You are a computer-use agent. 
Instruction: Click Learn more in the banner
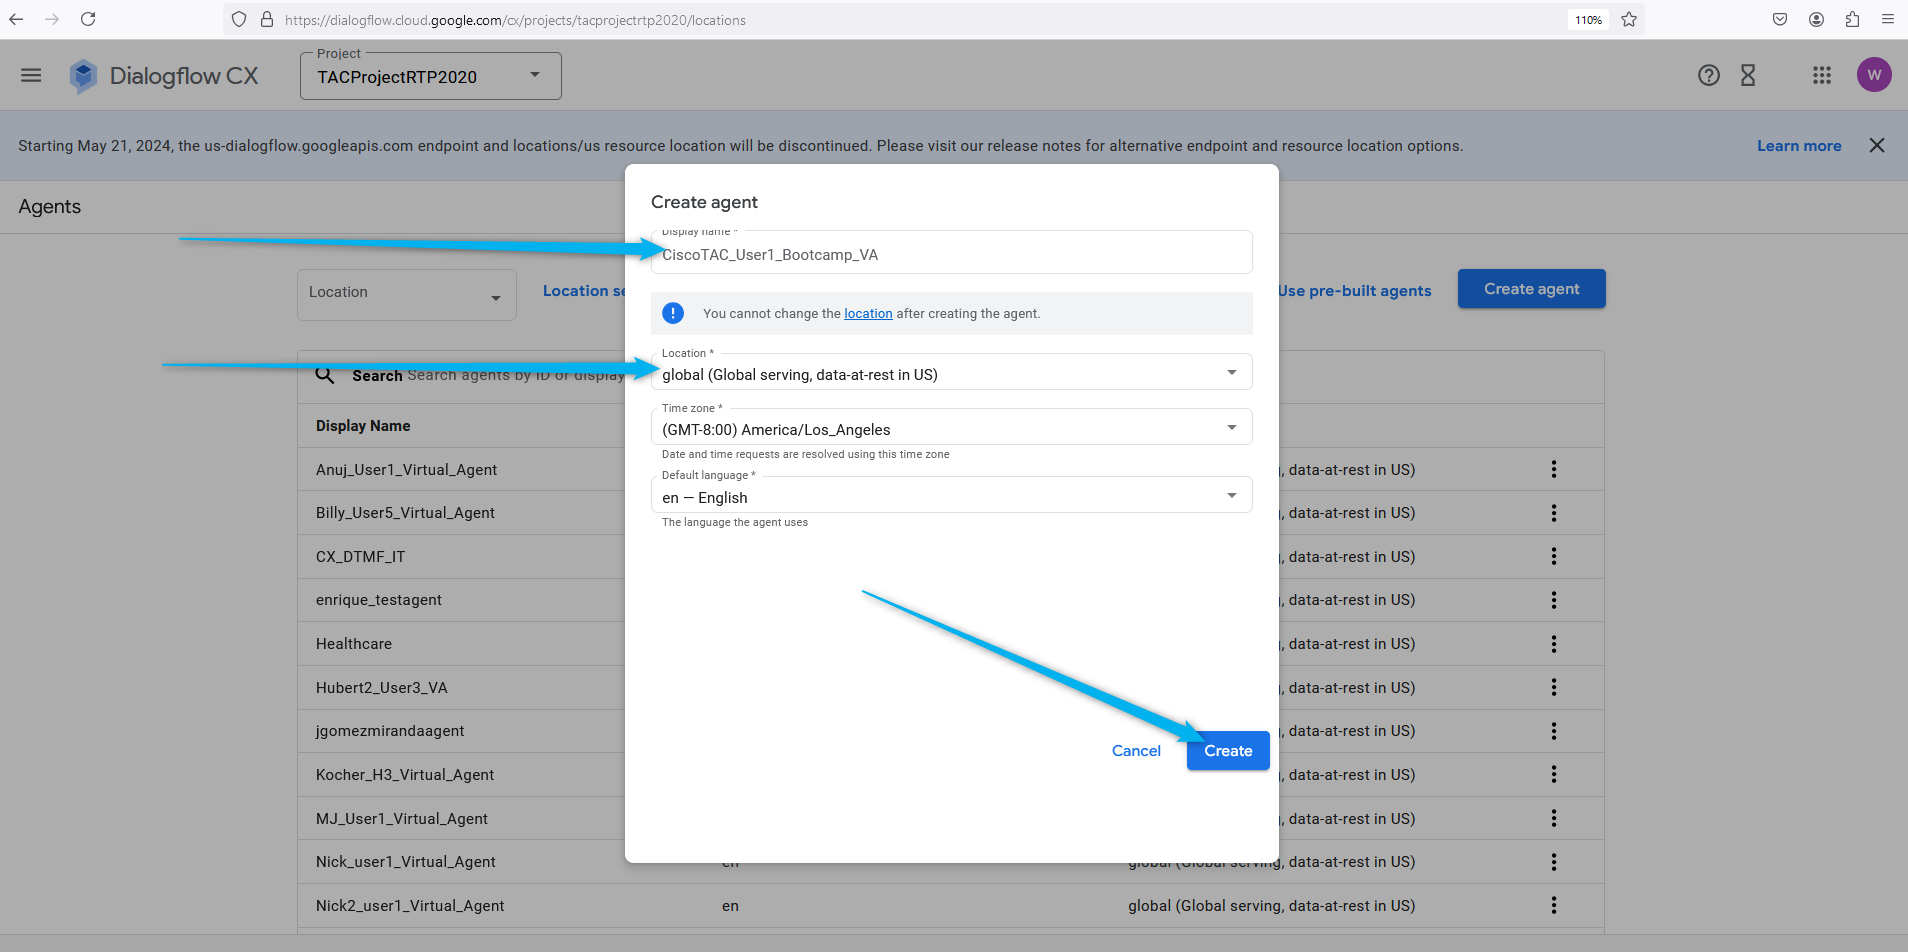(x=1799, y=146)
